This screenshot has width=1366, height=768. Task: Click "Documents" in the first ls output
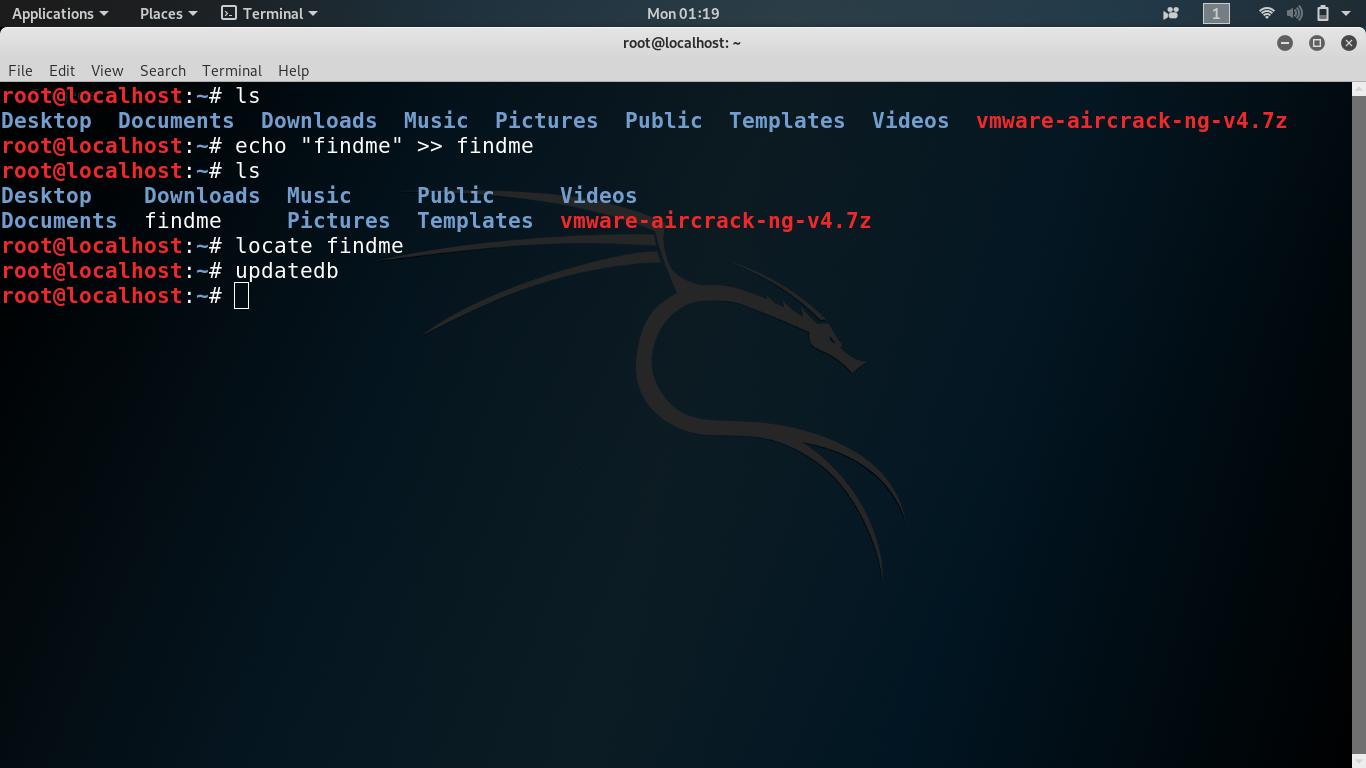(x=176, y=121)
